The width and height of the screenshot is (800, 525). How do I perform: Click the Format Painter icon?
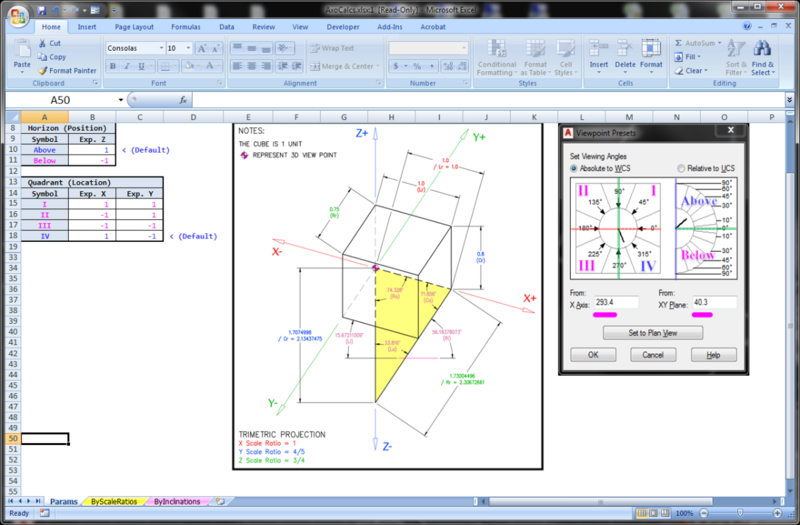[42, 71]
